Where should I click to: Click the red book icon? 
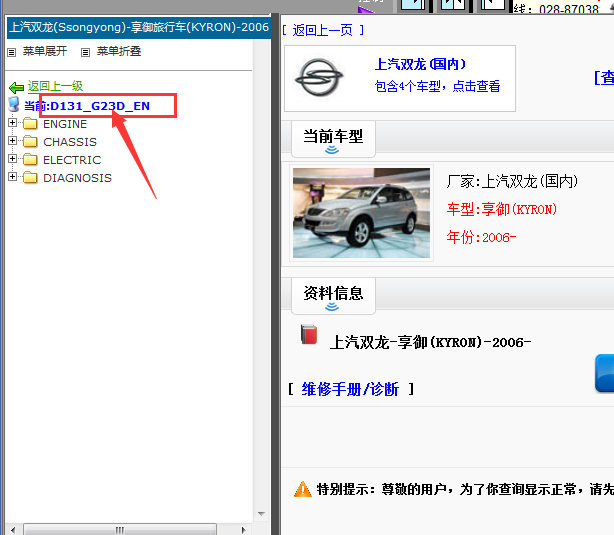[x=309, y=334]
